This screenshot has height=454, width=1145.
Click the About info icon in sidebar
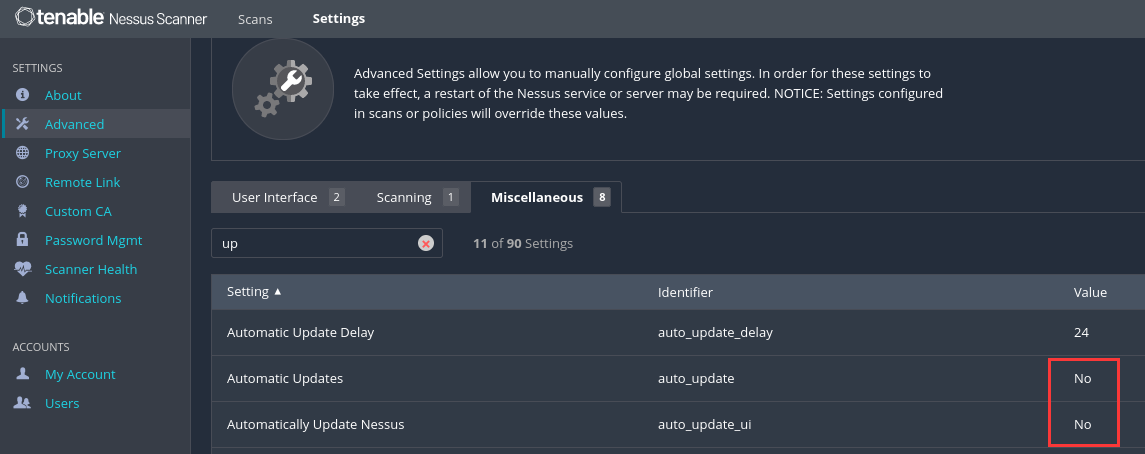(23, 95)
